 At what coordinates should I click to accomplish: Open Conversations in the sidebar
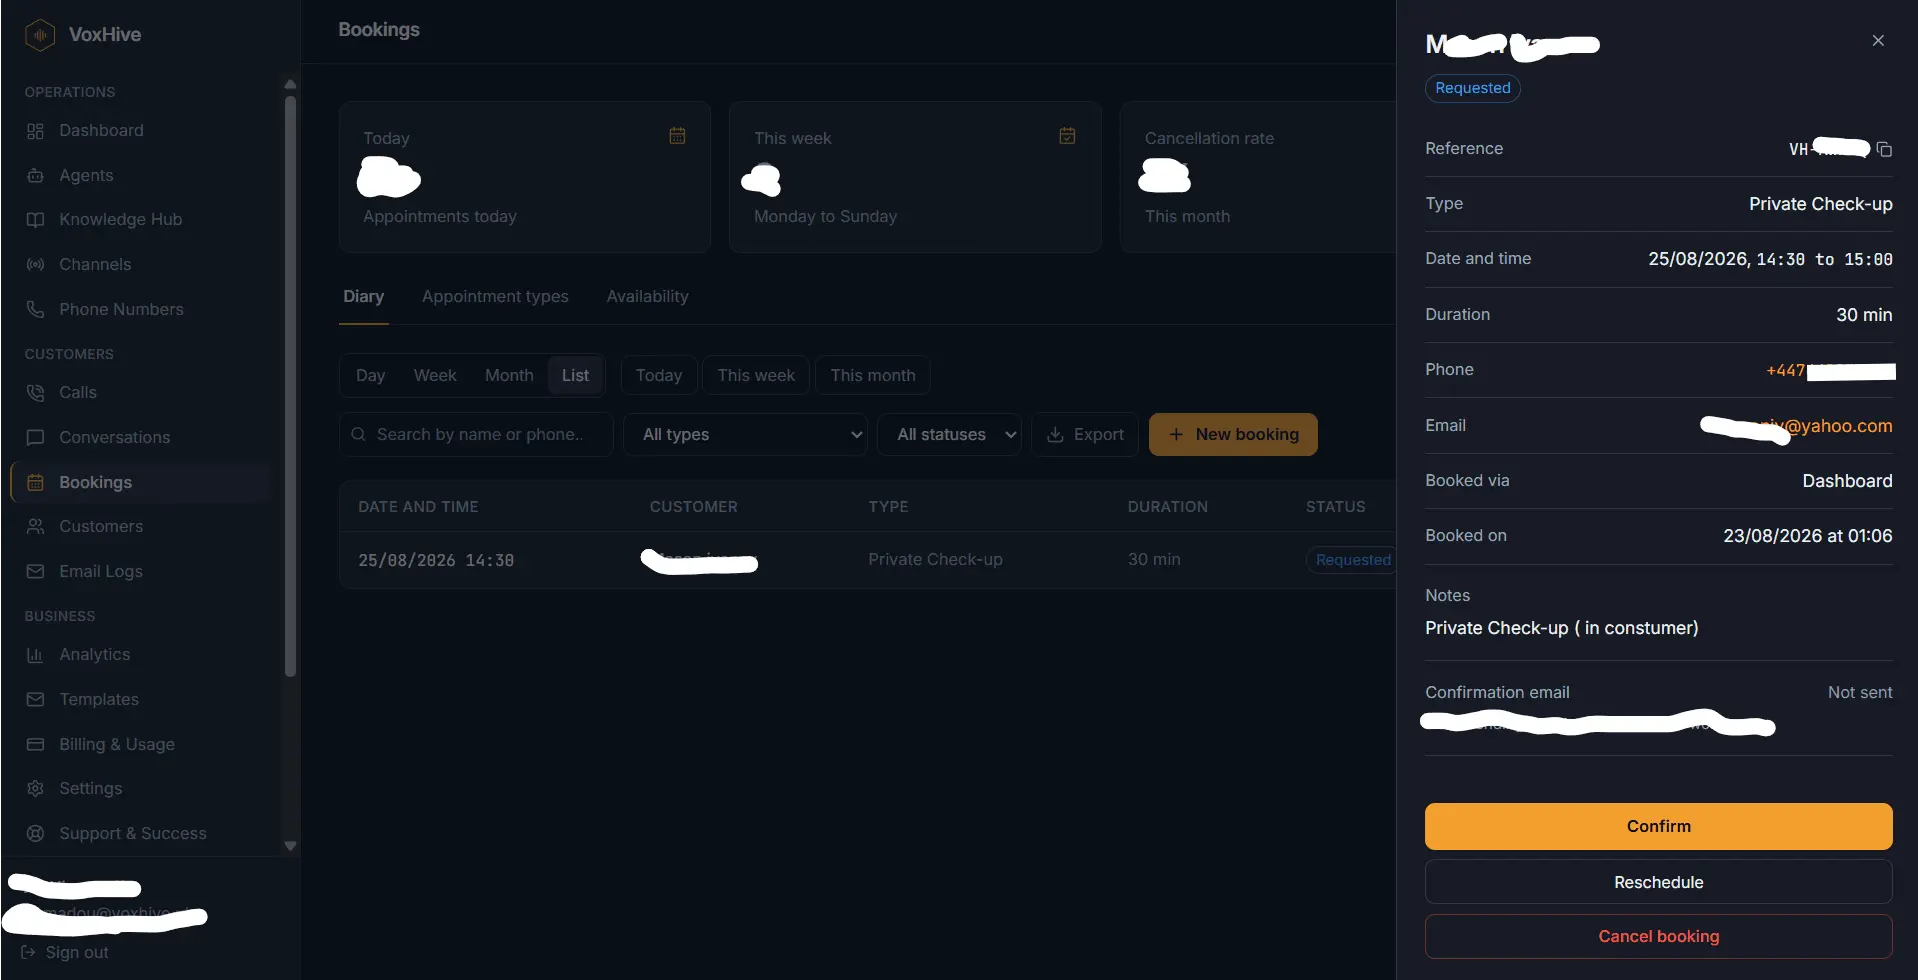pyautogui.click(x=114, y=437)
